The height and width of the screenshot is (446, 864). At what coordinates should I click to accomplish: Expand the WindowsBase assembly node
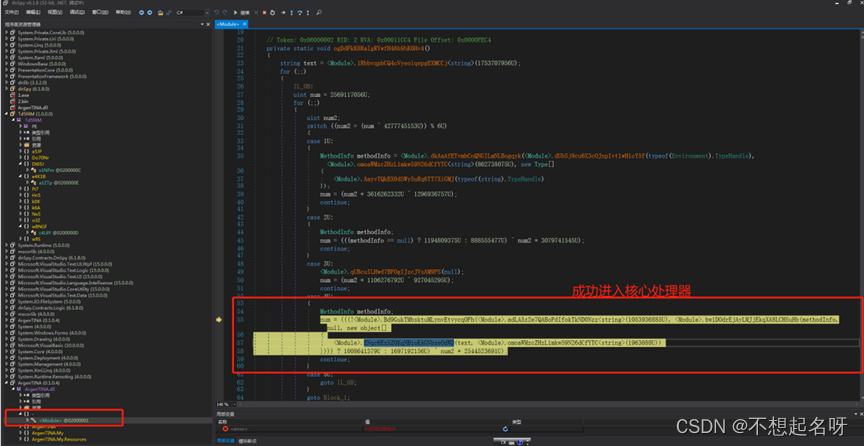(x=7, y=64)
